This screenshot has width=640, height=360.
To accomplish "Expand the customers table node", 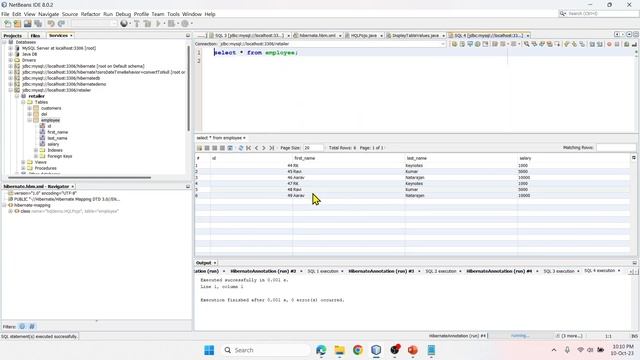I will 29,108.
